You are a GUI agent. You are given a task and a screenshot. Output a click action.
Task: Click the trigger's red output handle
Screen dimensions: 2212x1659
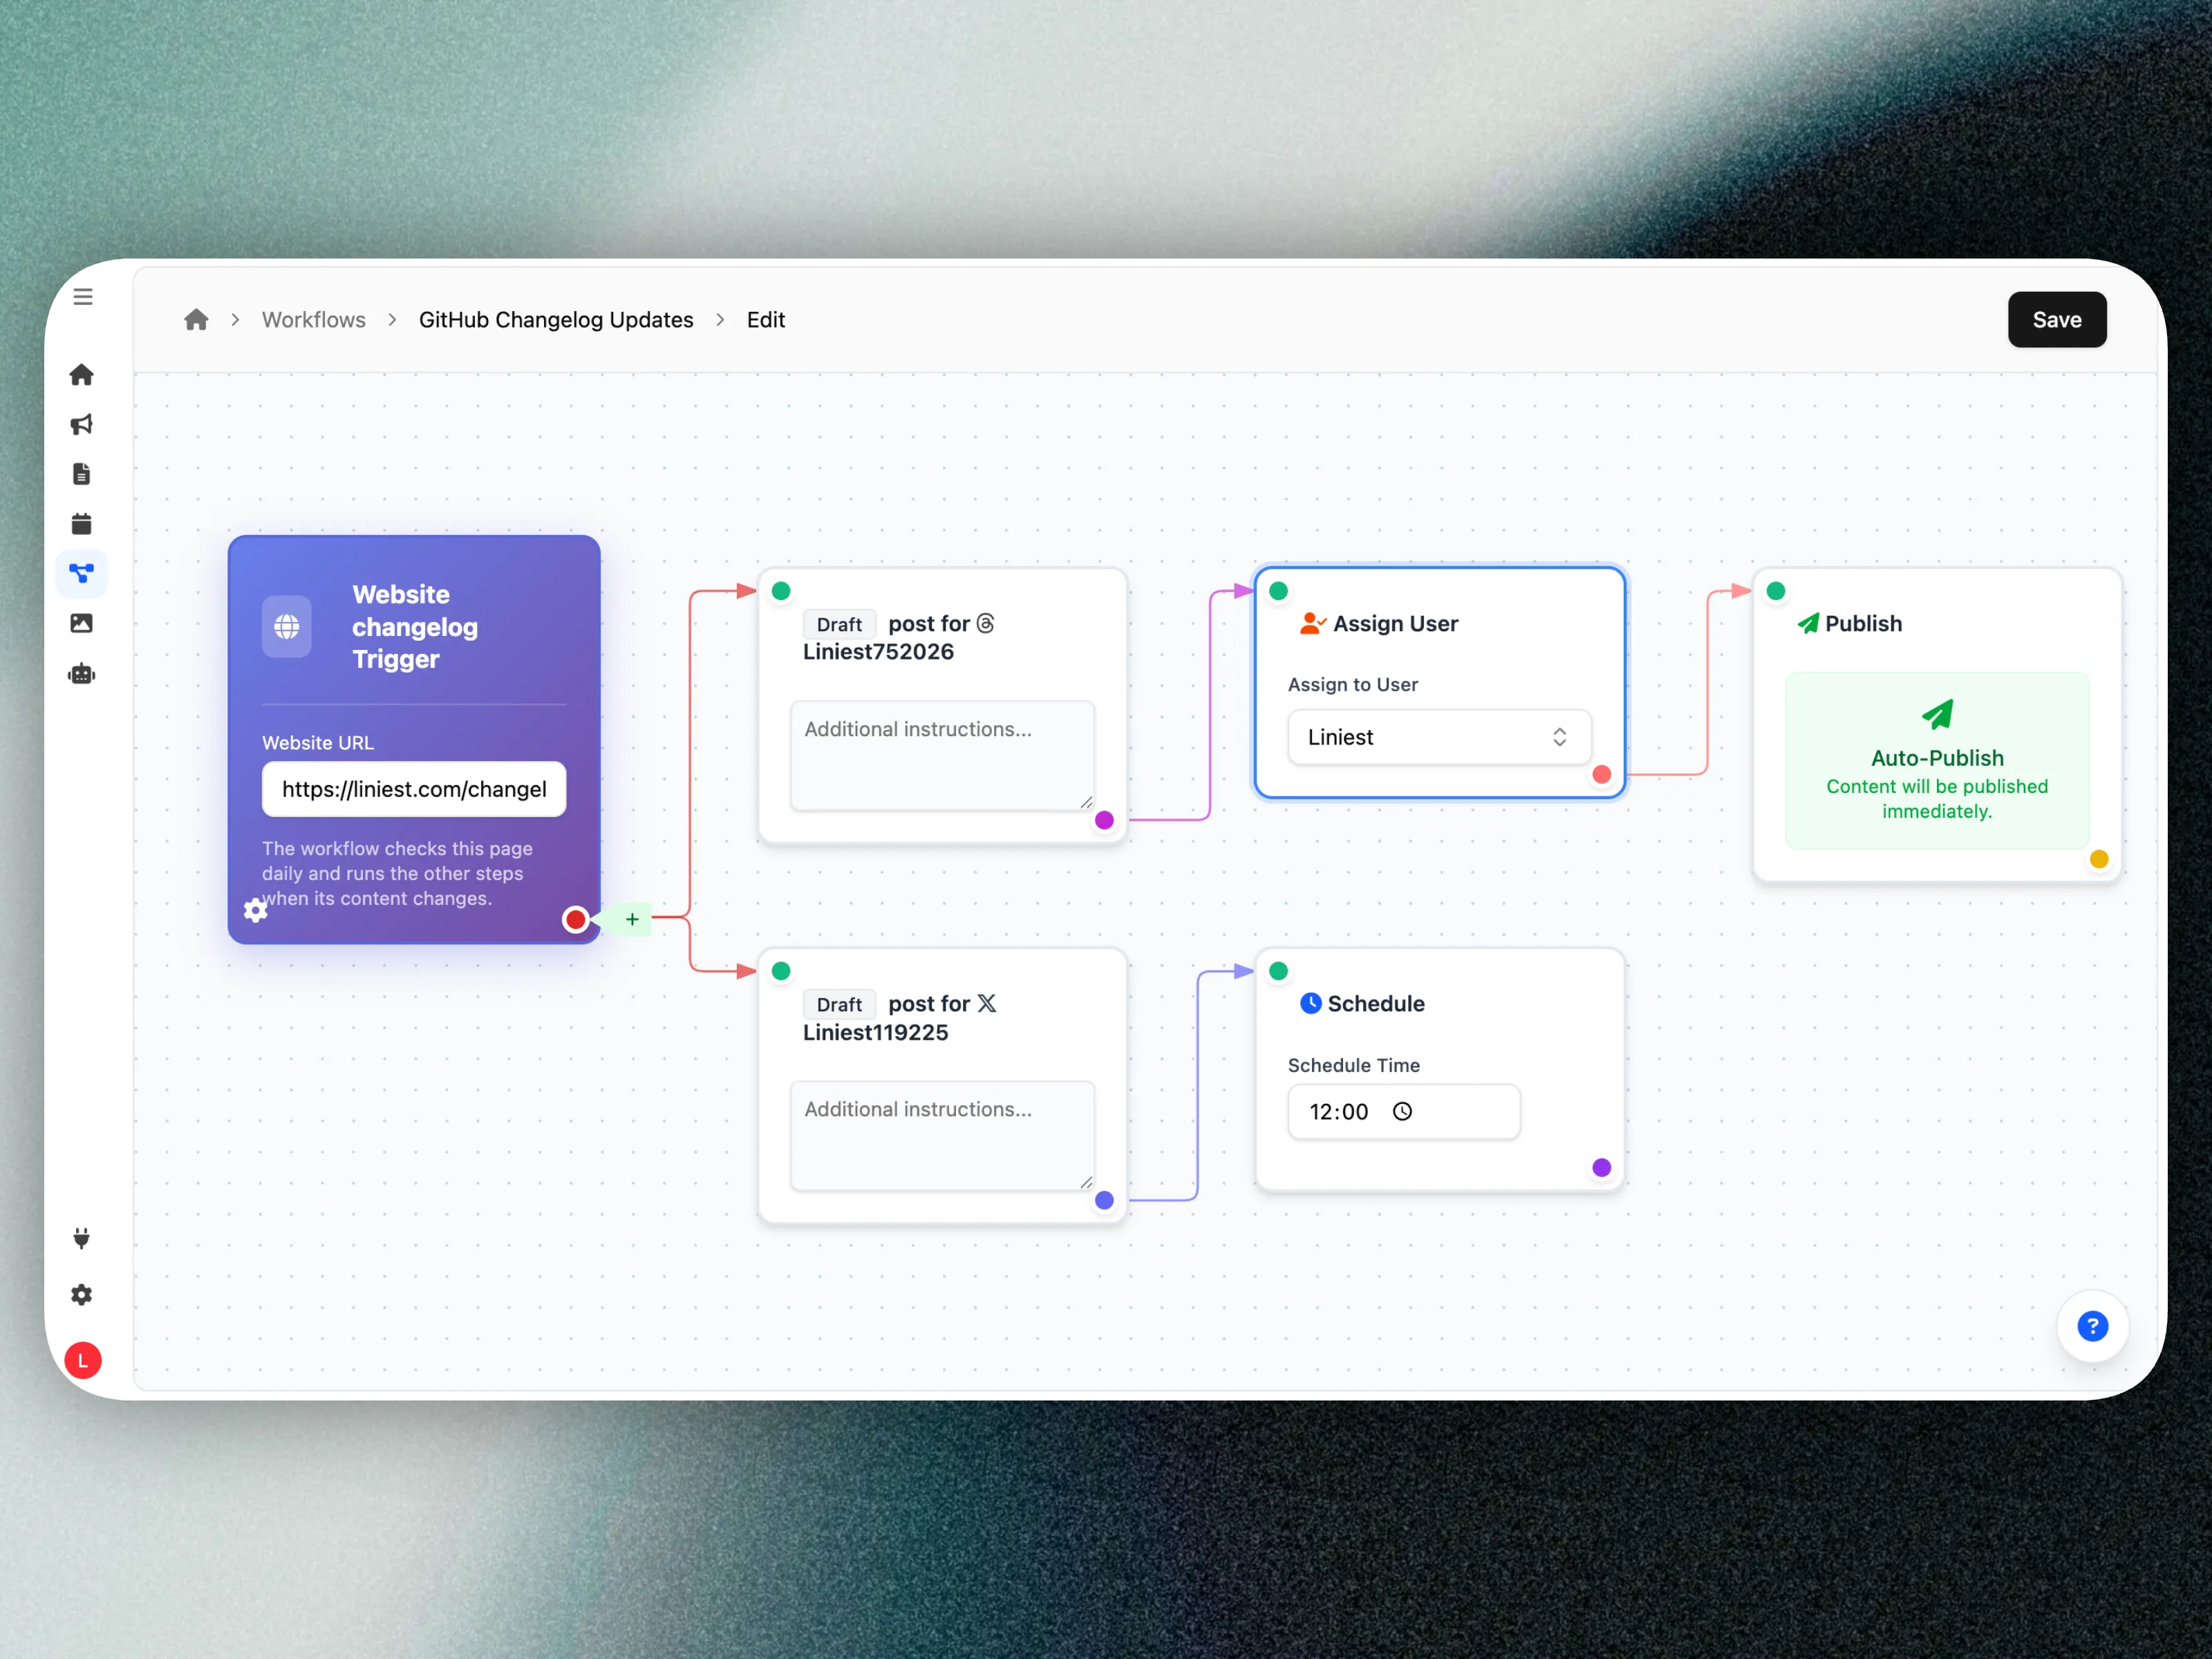pos(576,919)
